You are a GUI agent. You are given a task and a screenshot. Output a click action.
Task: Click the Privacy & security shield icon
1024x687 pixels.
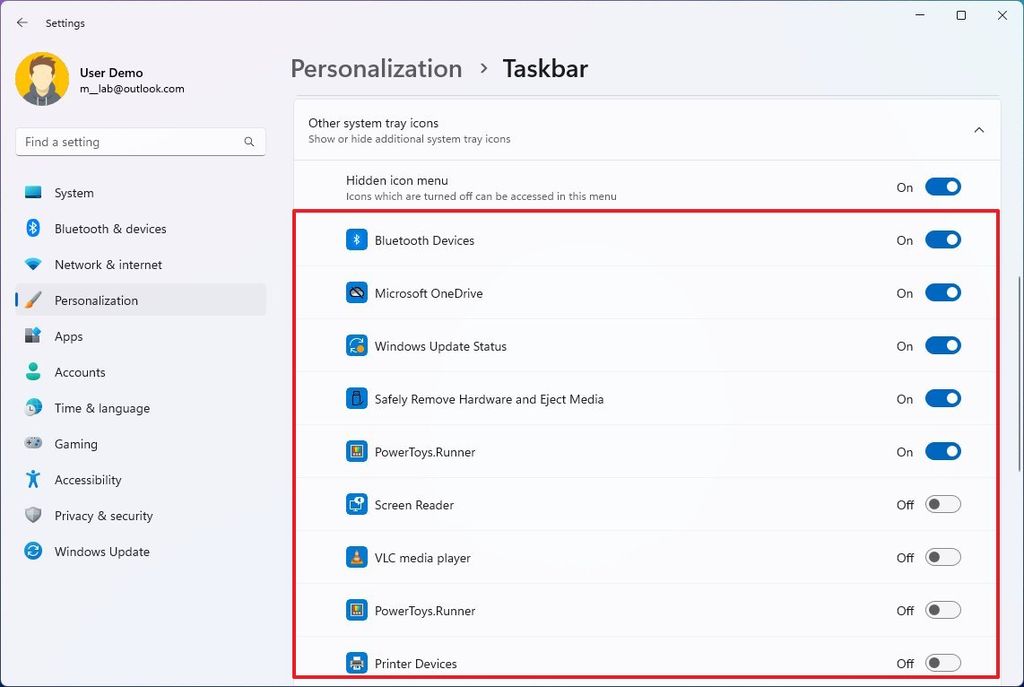[x=31, y=516]
